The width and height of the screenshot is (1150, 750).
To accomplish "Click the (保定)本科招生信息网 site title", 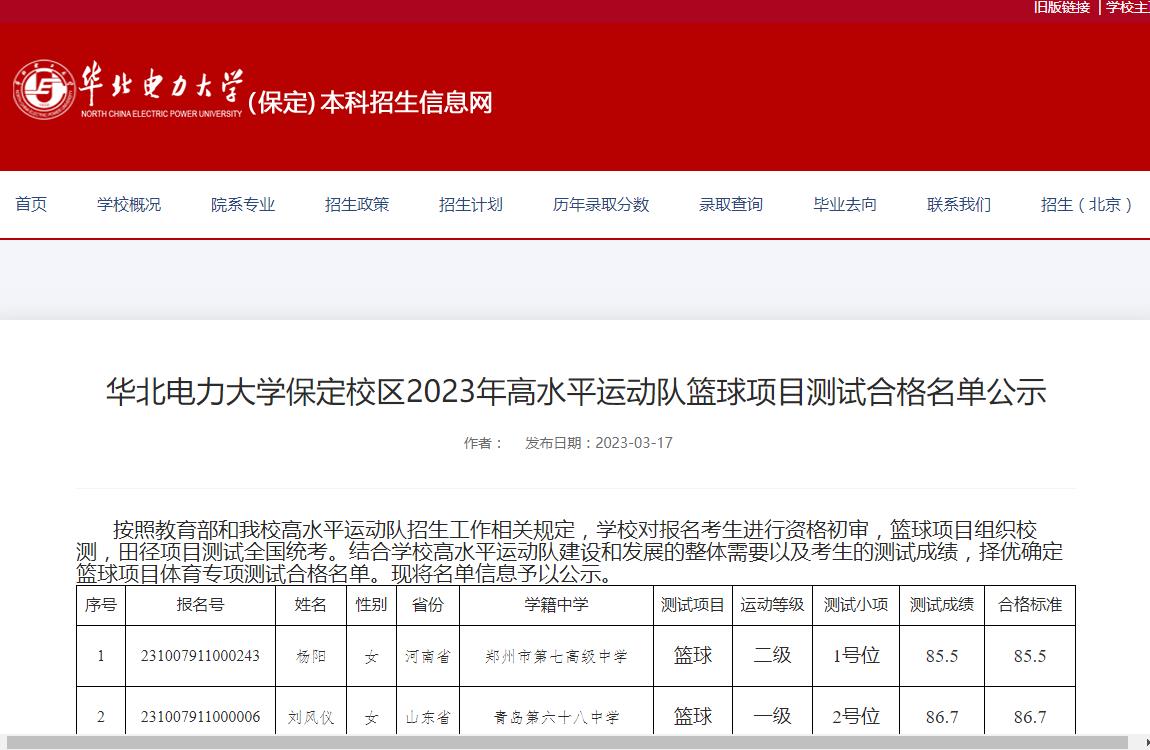I will pyautogui.click(x=370, y=103).
